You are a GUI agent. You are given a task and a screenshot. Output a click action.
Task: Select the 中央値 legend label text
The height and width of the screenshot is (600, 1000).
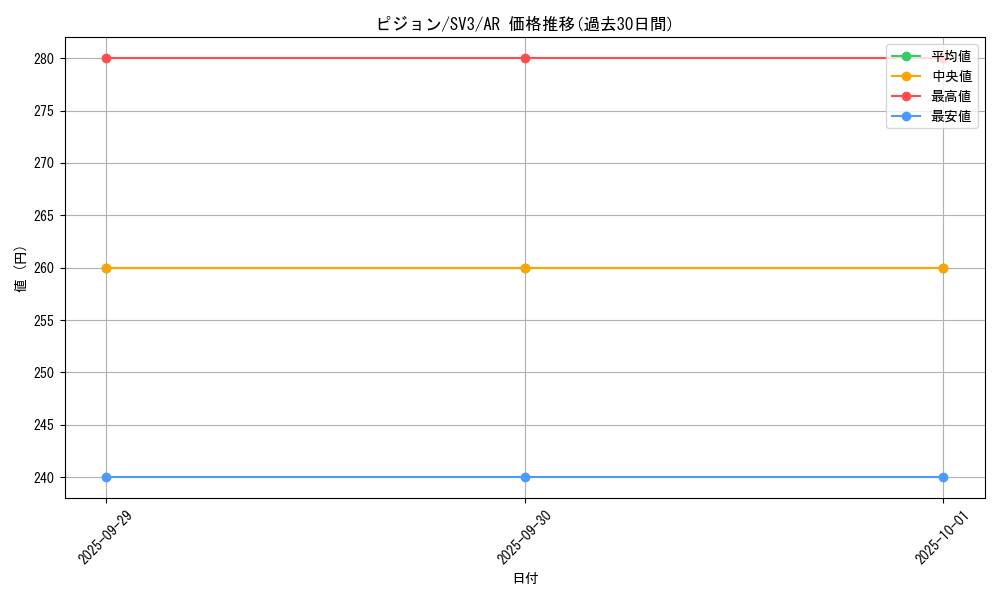(951, 76)
